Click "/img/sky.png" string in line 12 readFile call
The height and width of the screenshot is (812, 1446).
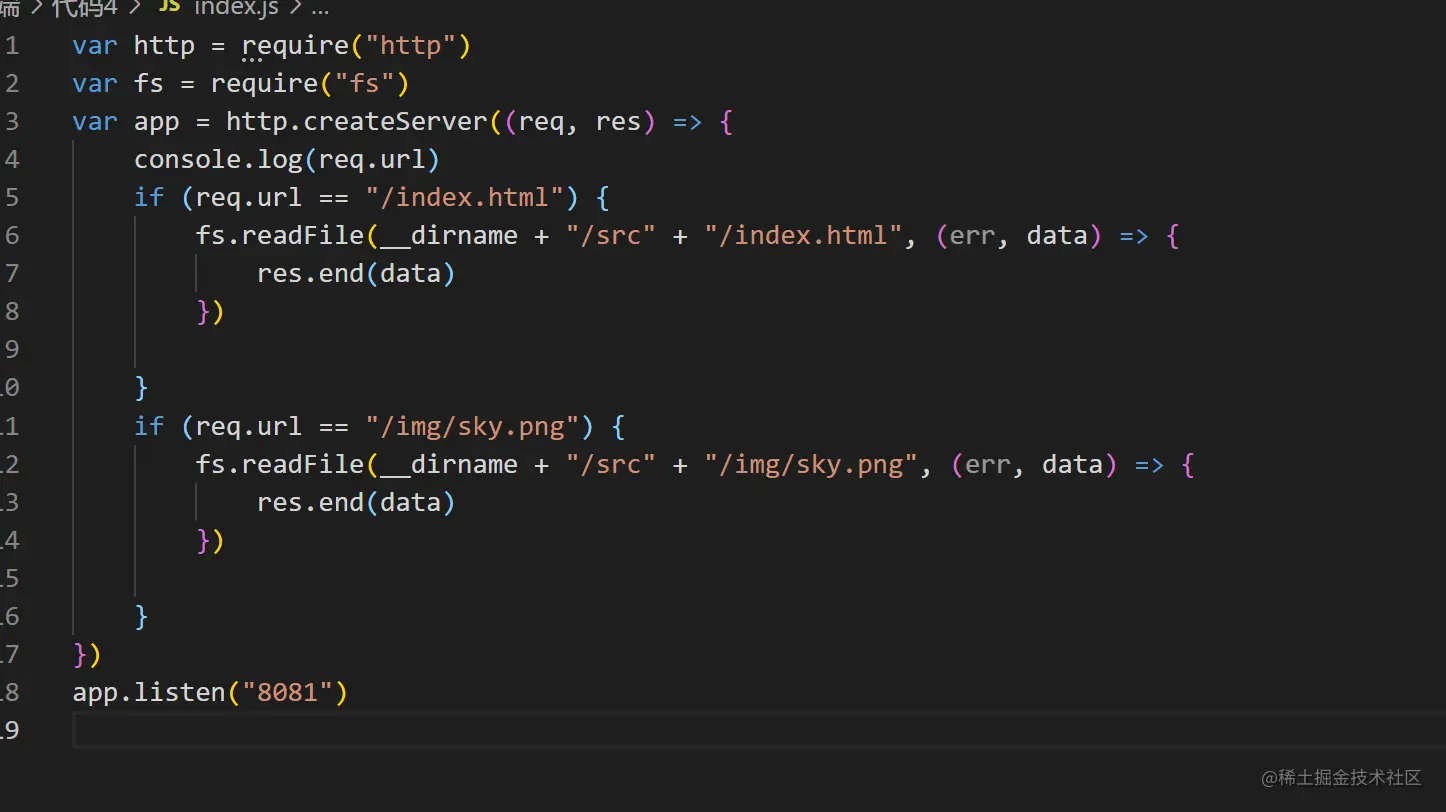(x=811, y=465)
